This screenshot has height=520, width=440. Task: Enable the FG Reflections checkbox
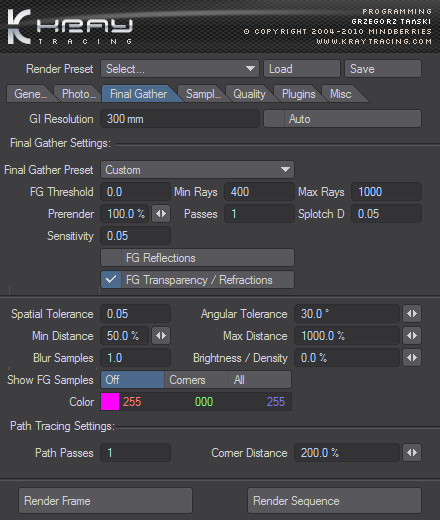(111, 258)
